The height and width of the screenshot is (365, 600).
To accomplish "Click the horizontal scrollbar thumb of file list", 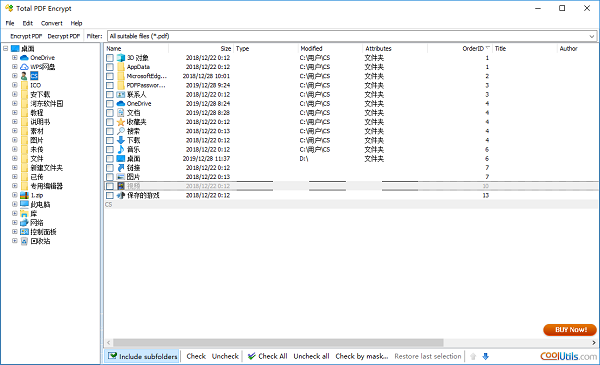I will point(278,342).
